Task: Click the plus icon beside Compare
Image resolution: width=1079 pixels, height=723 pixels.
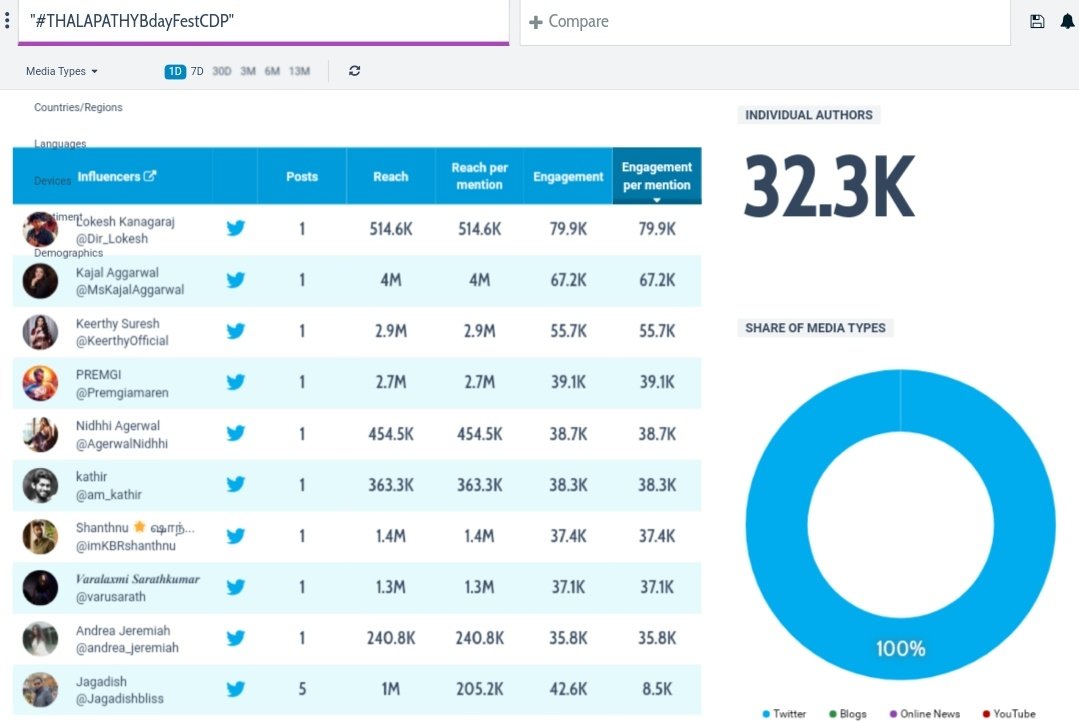Action: 535,22
